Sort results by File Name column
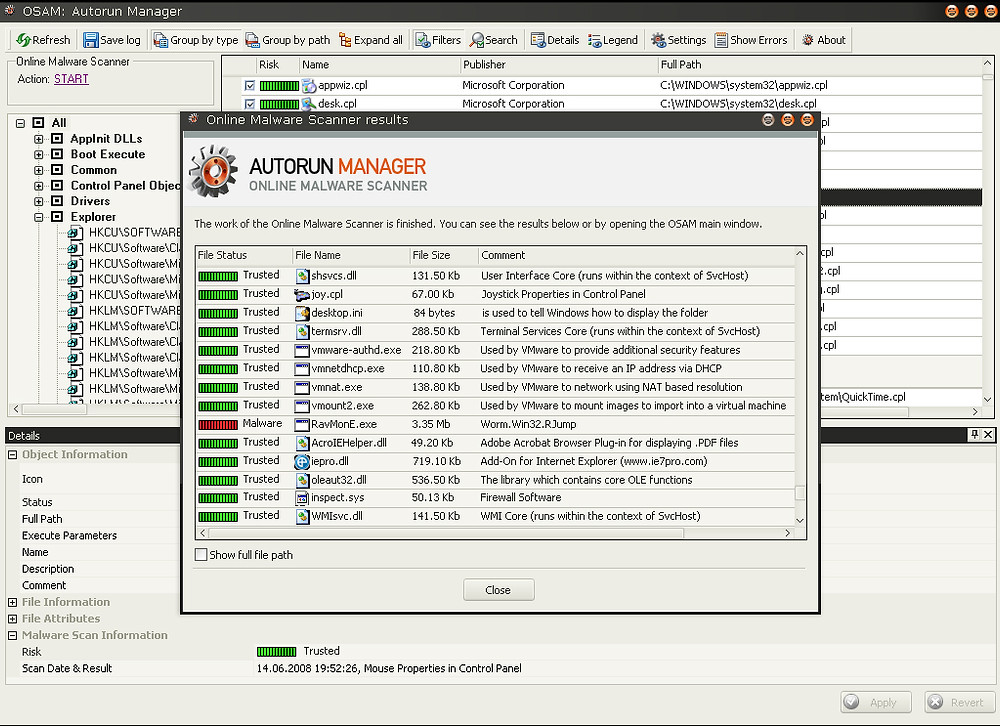 point(351,255)
